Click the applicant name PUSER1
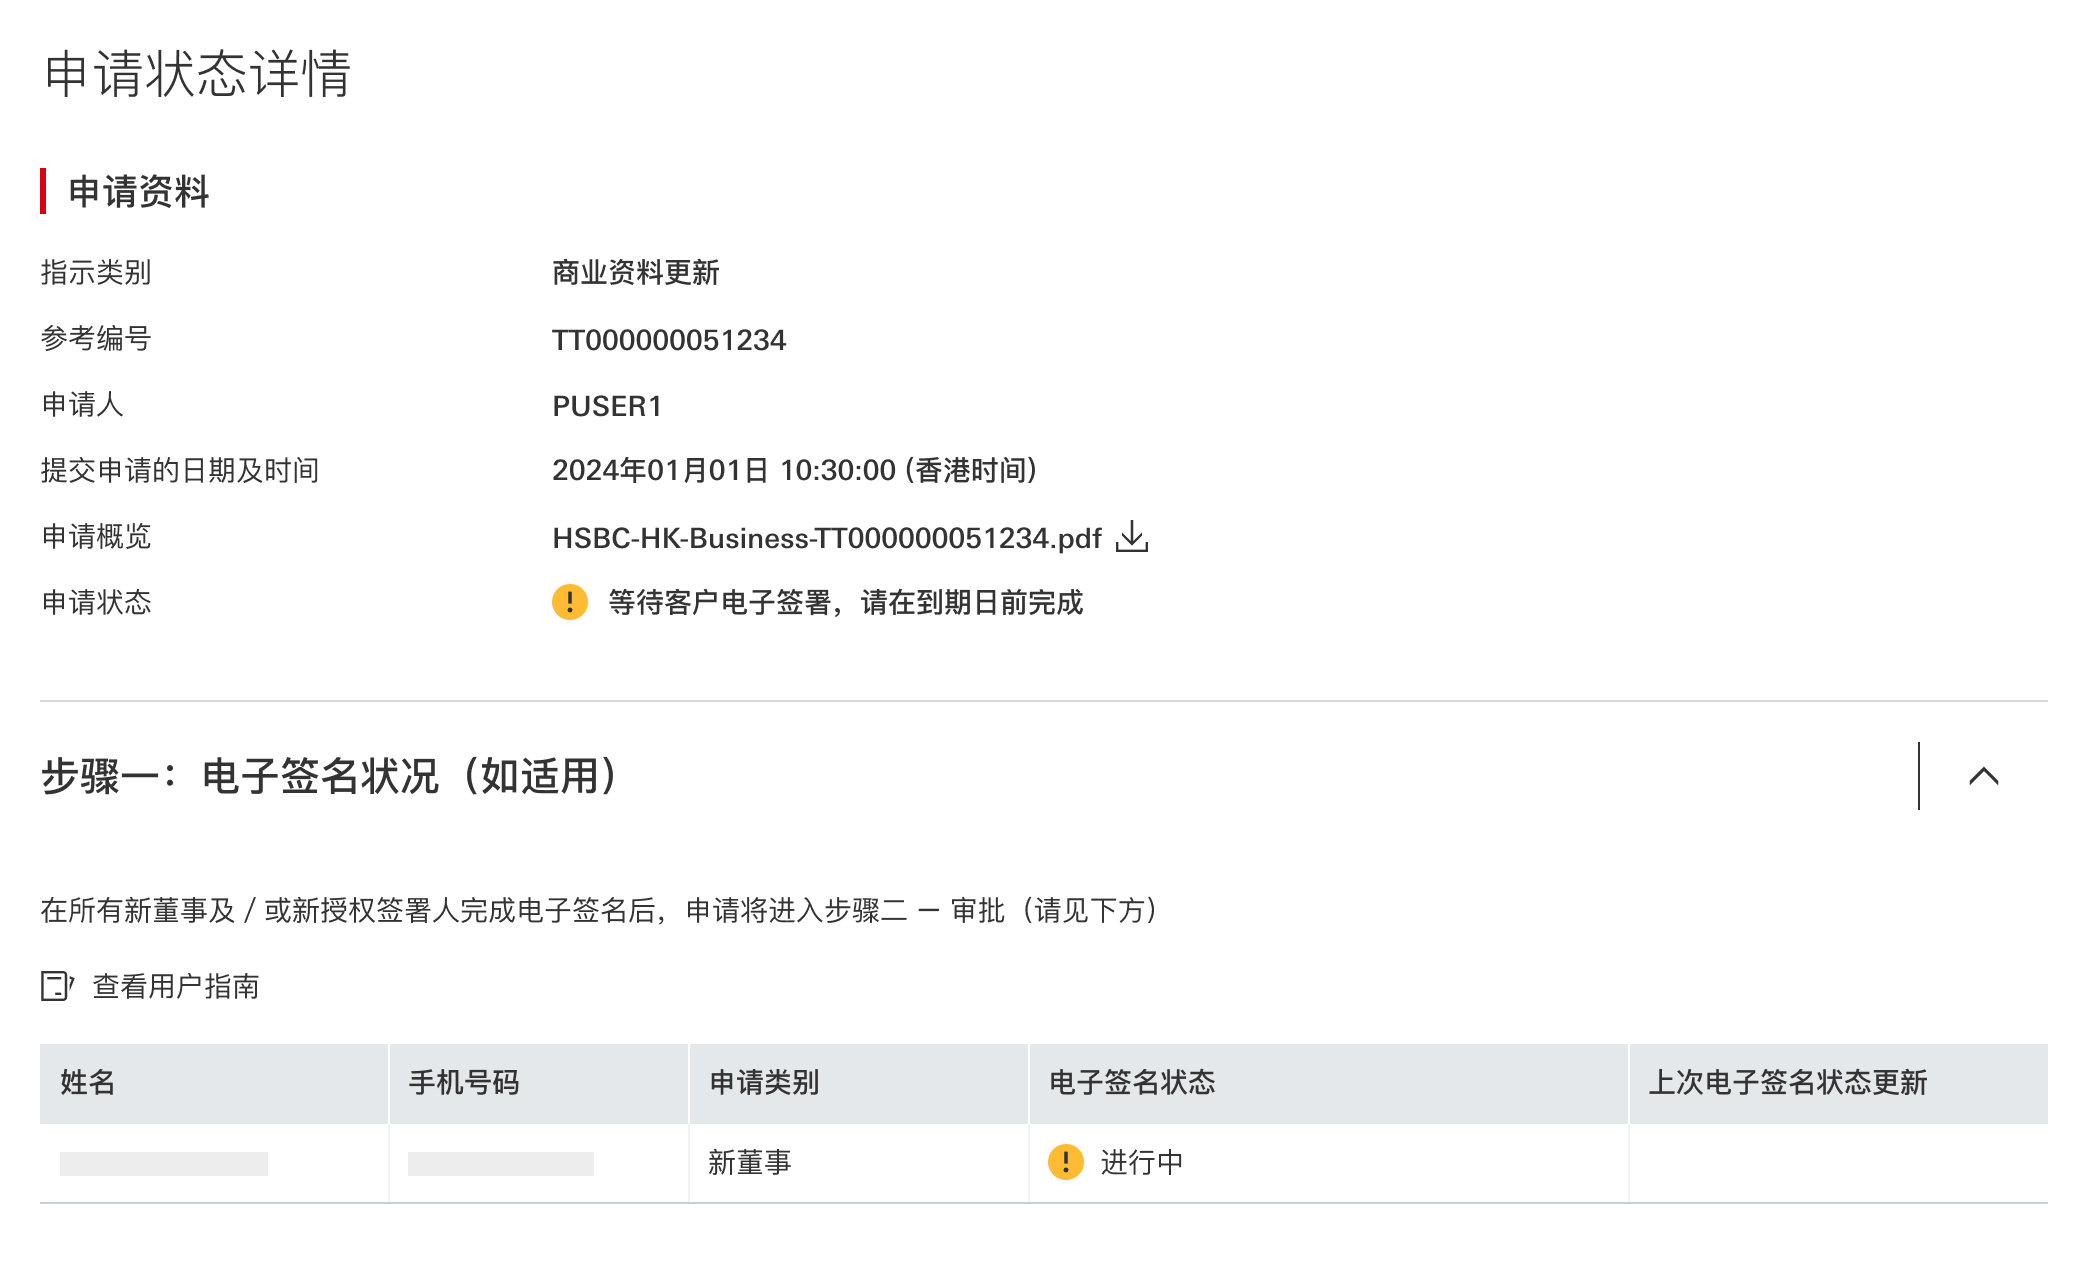The width and height of the screenshot is (2088, 1264). pos(607,406)
